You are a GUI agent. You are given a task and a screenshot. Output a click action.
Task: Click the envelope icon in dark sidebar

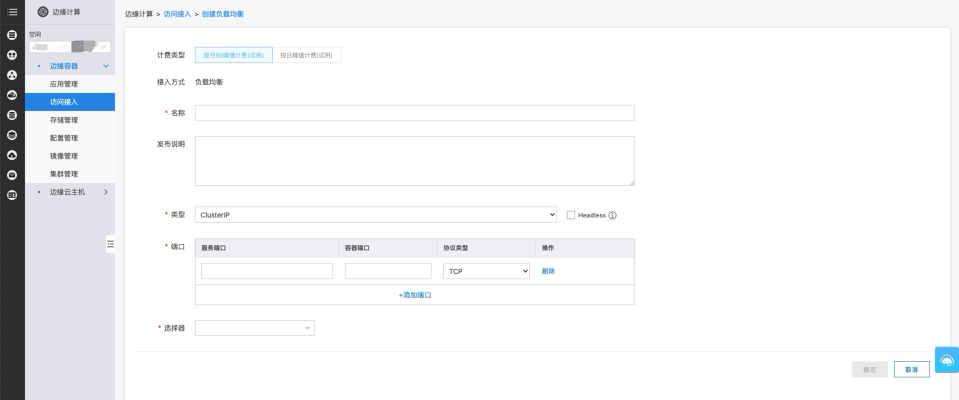(12, 174)
